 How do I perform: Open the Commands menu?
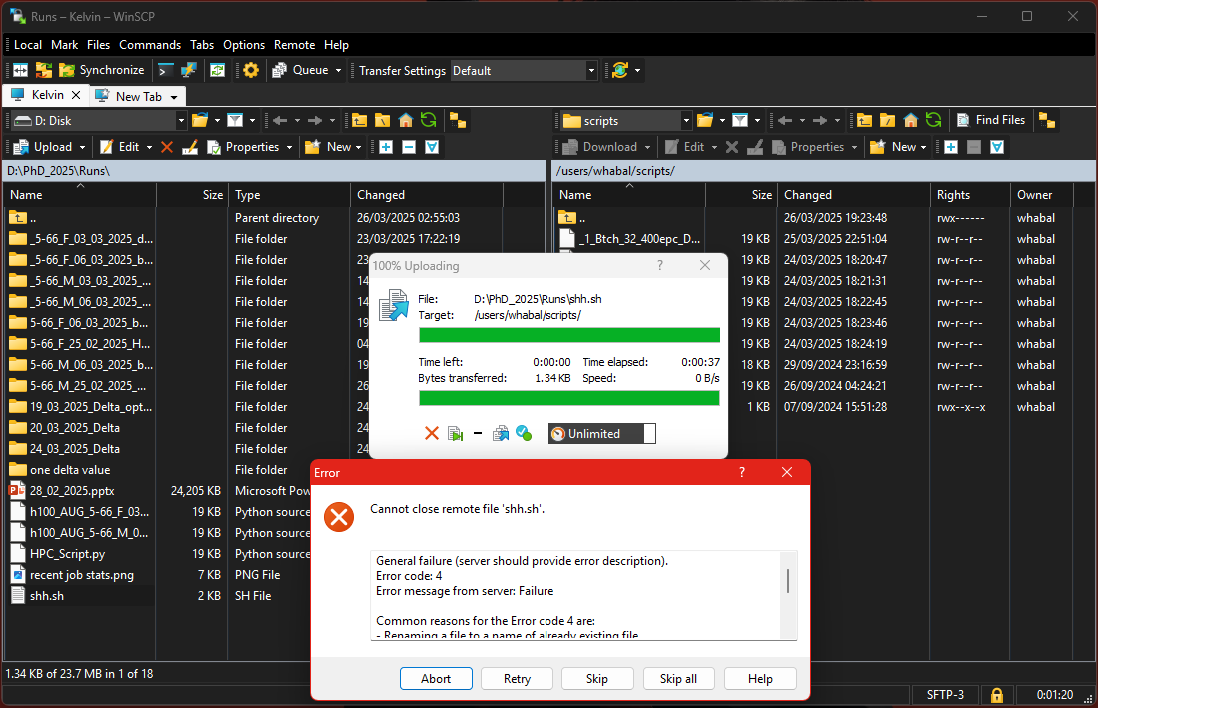150,45
